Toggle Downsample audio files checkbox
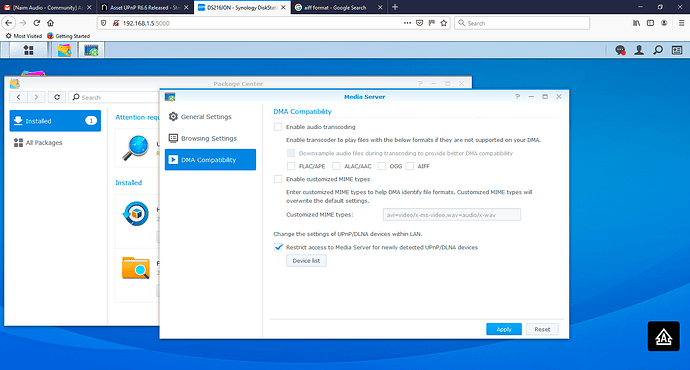 (291, 153)
